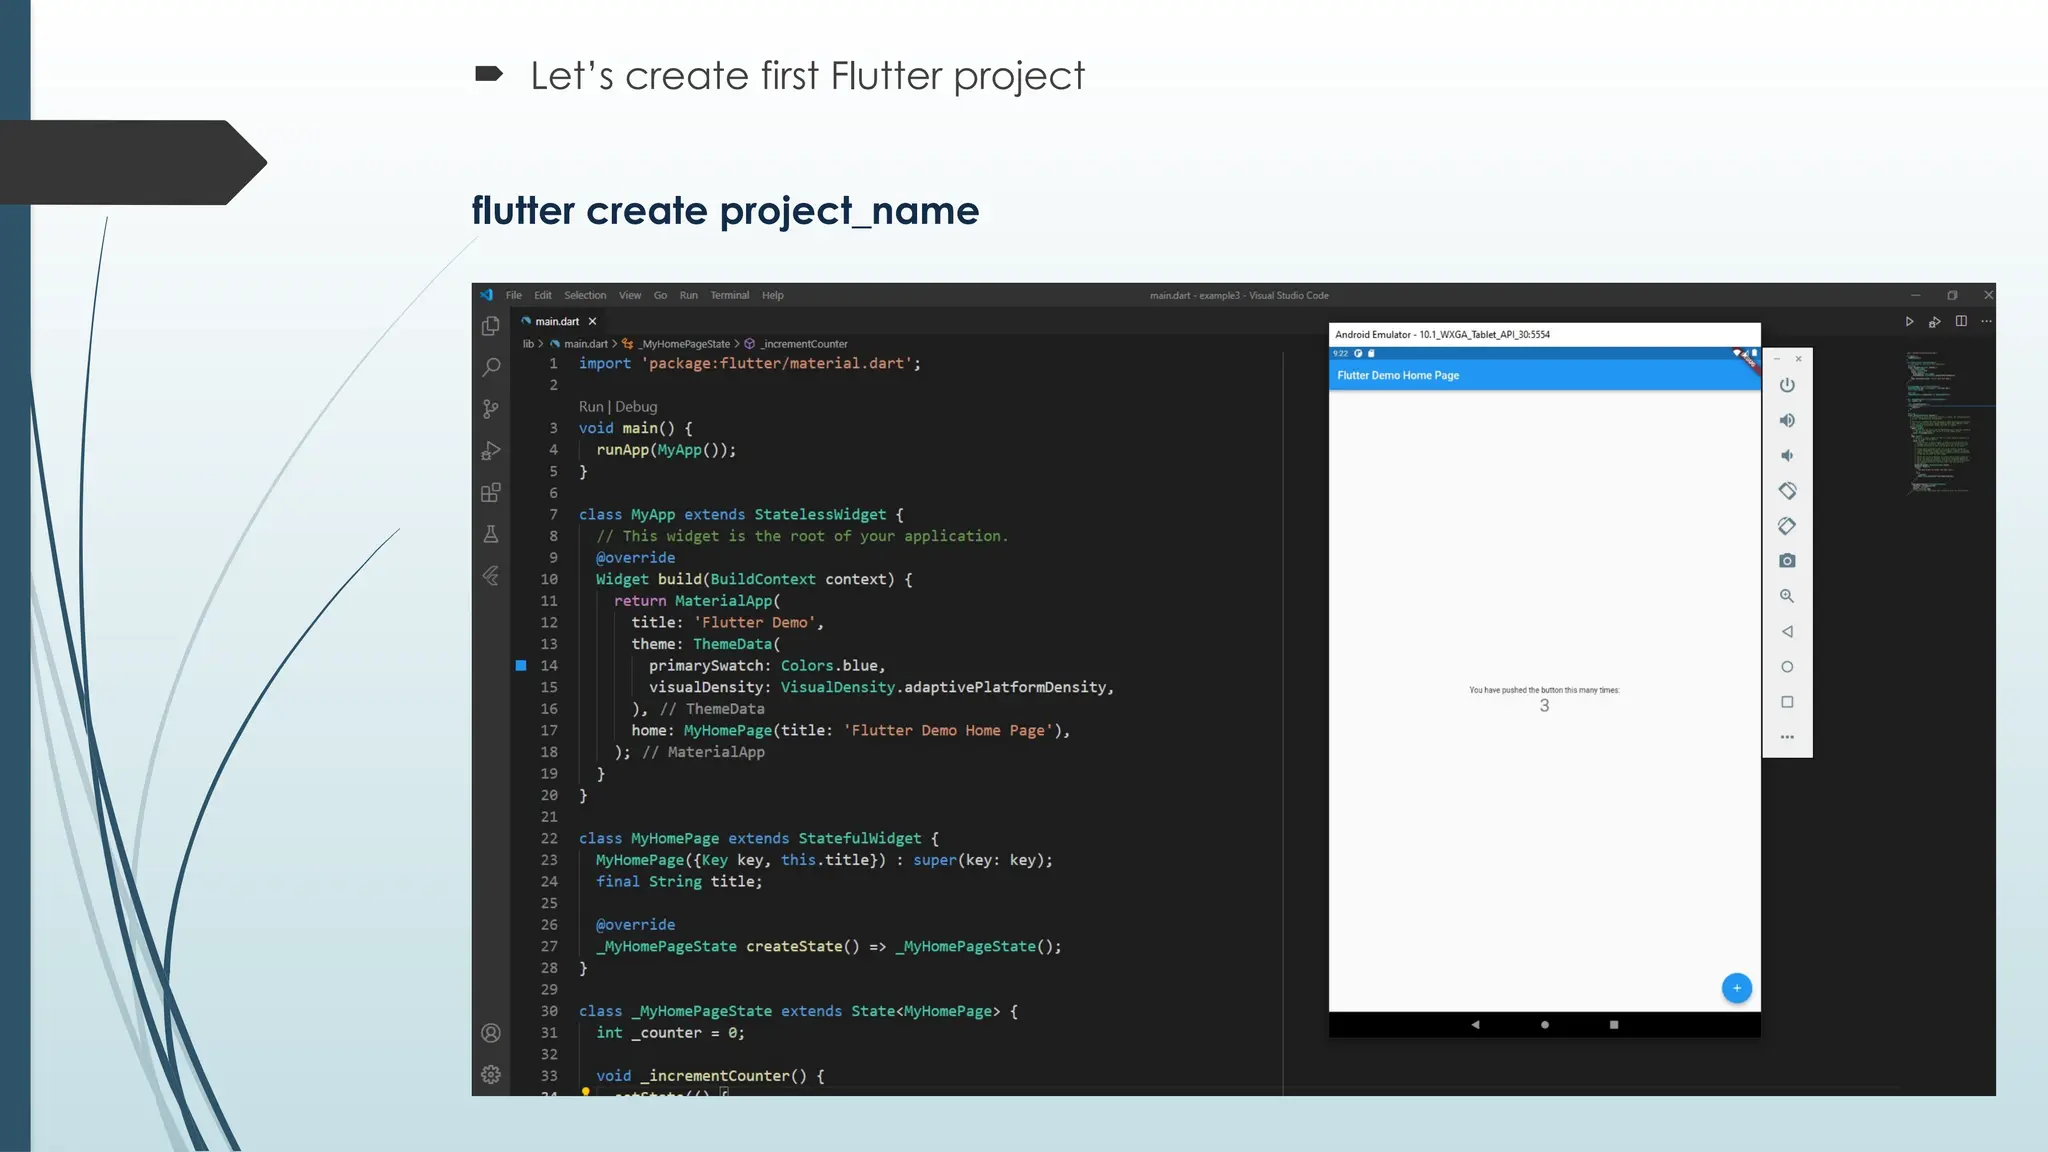Rotate the emulator right

coord(1787,525)
